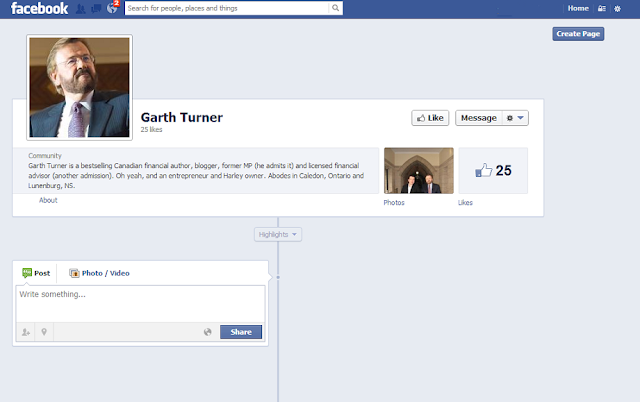Image resolution: width=640 pixels, height=402 pixels.
Task: Switch to Photo / Video tab
Action: pyautogui.click(x=99, y=273)
